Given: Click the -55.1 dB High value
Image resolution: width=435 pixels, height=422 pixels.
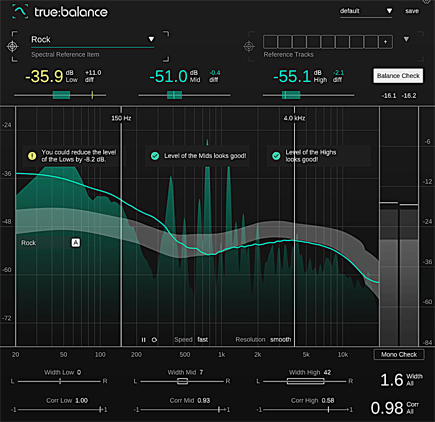Looking at the screenshot, I should pyautogui.click(x=292, y=76).
